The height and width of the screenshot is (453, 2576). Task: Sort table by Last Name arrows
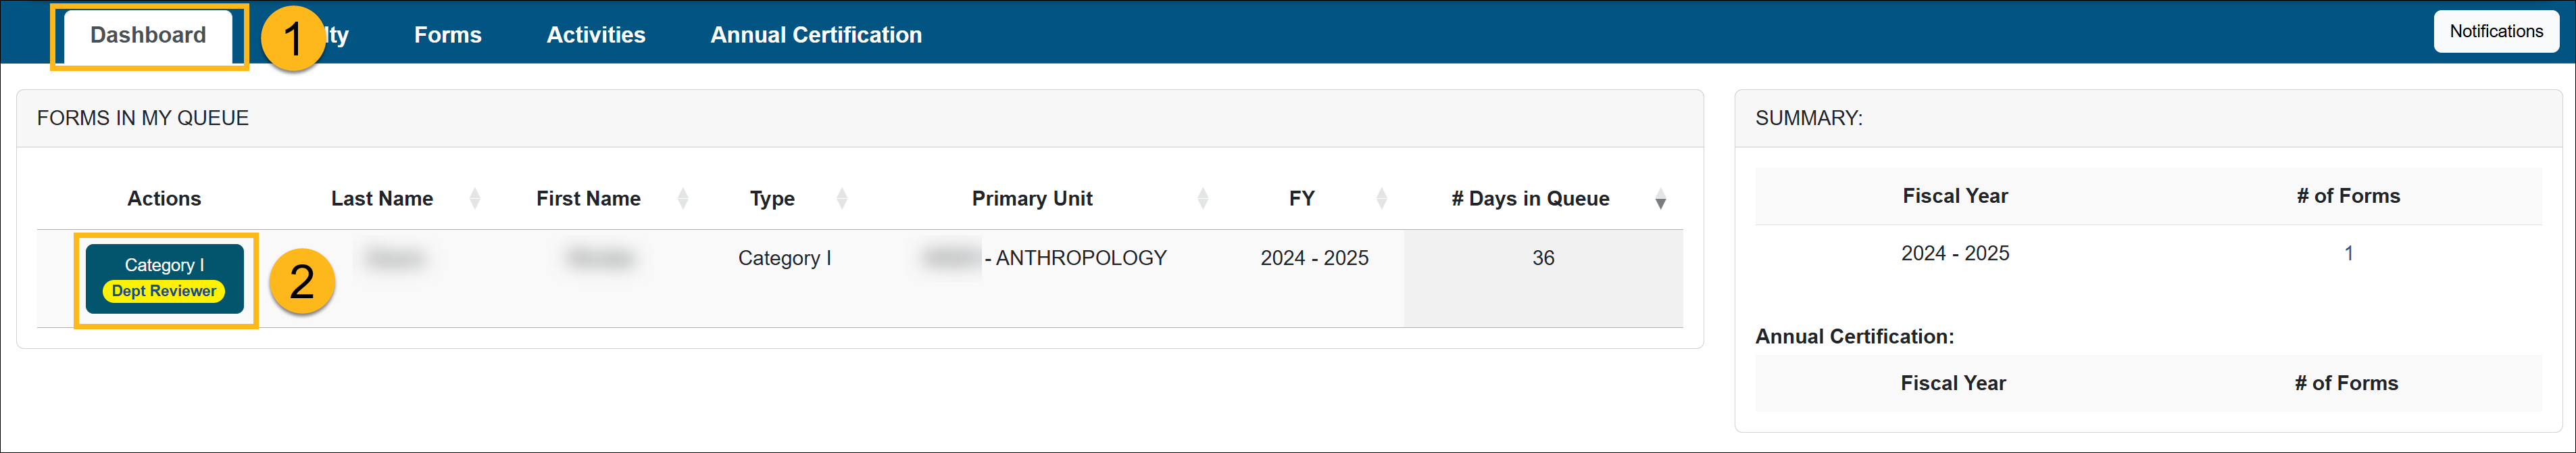coord(474,198)
